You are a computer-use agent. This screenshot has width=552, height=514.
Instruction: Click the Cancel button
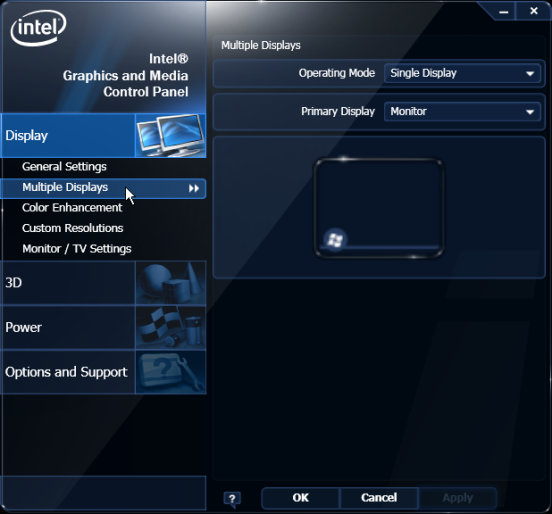379,498
